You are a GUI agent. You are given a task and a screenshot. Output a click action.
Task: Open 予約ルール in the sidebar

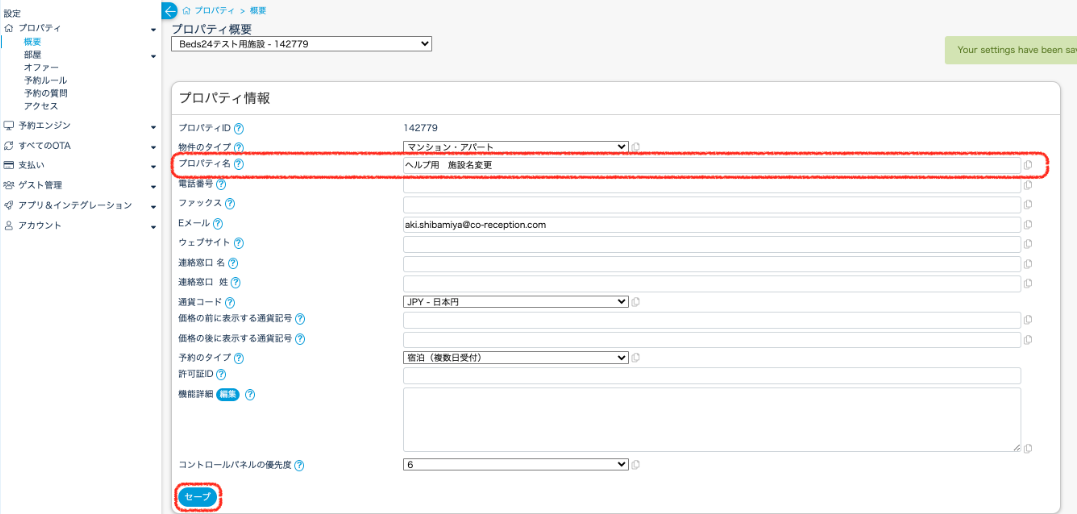click(46, 80)
